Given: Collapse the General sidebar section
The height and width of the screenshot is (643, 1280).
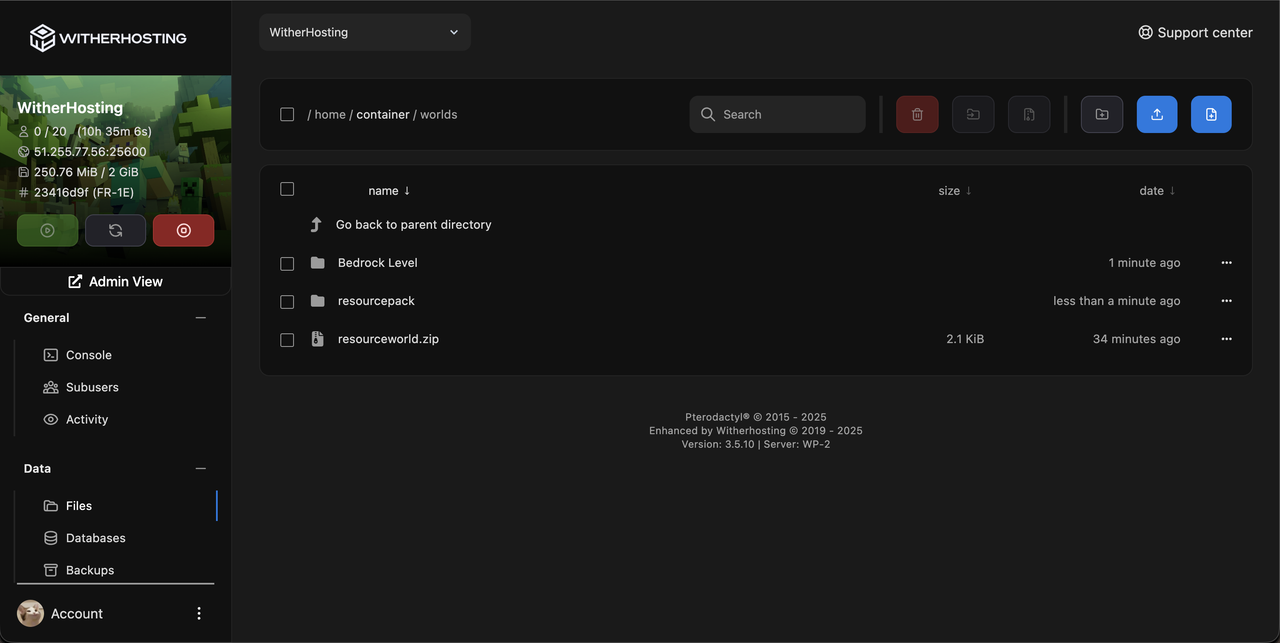Looking at the screenshot, I should [201, 318].
